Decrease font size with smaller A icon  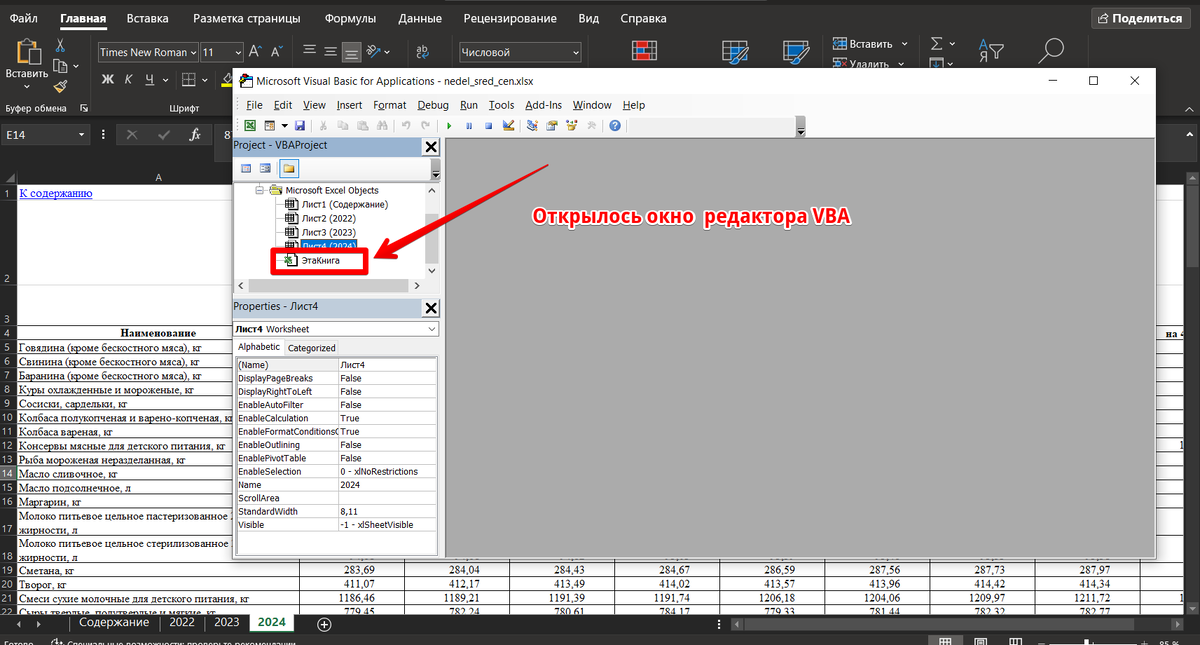click(x=276, y=51)
